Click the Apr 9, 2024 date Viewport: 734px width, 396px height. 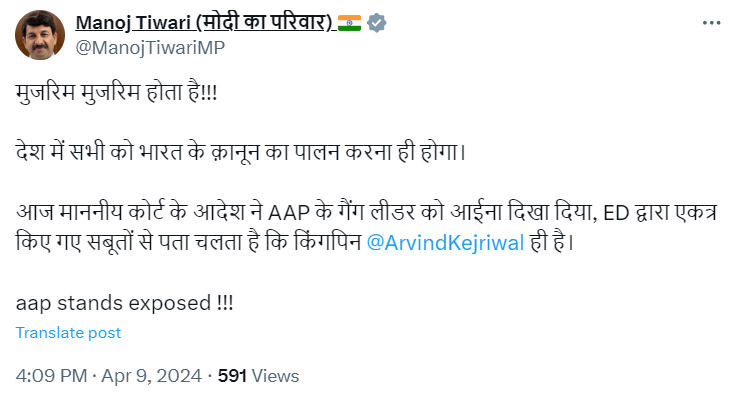[152, 376]
